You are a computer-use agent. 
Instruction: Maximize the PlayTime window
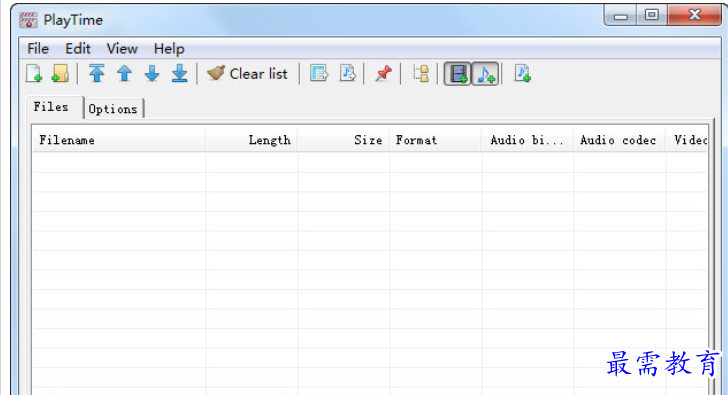tap(651, 15)
